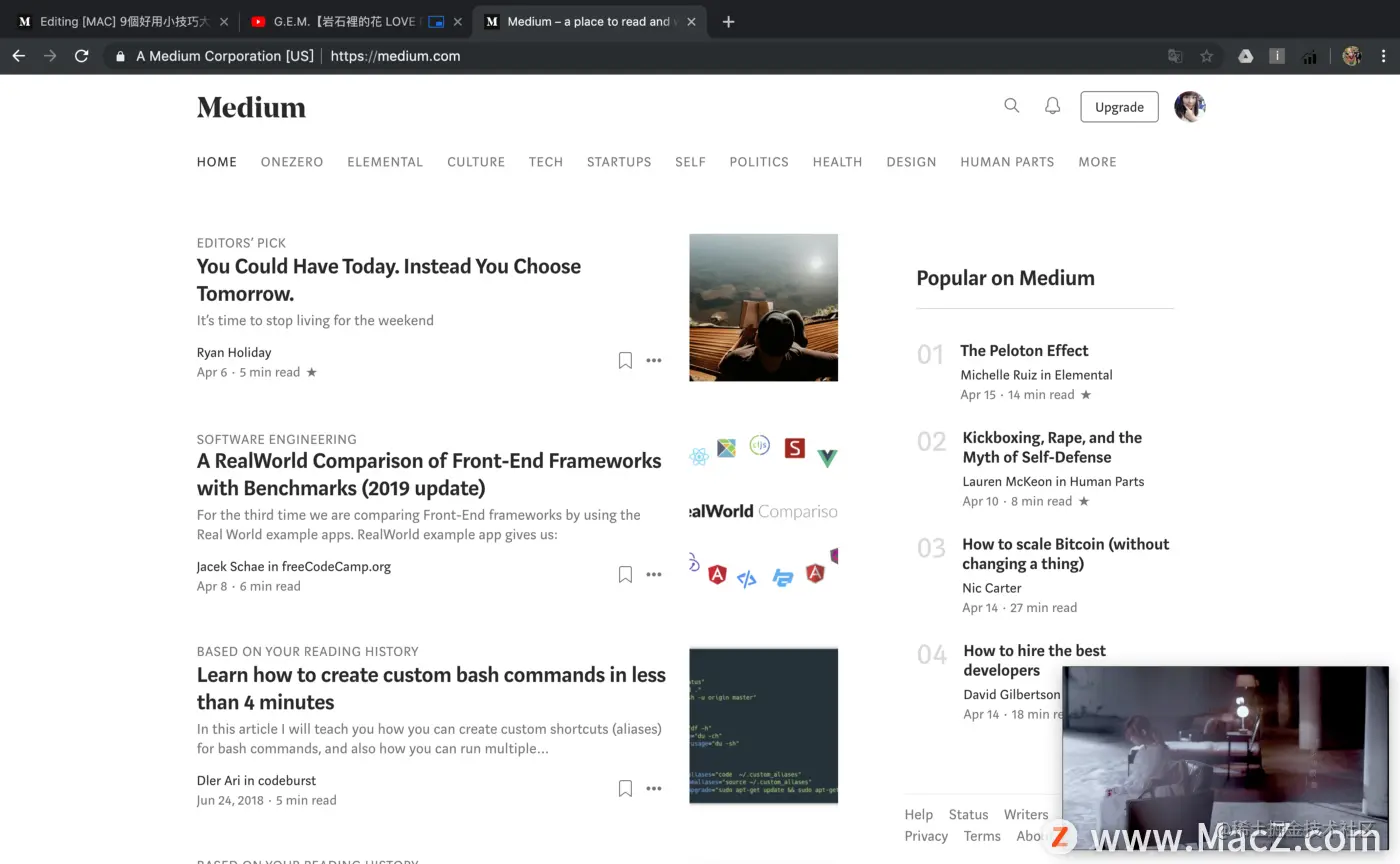Click the bash code article thumbnail

(x=764, y=726)
